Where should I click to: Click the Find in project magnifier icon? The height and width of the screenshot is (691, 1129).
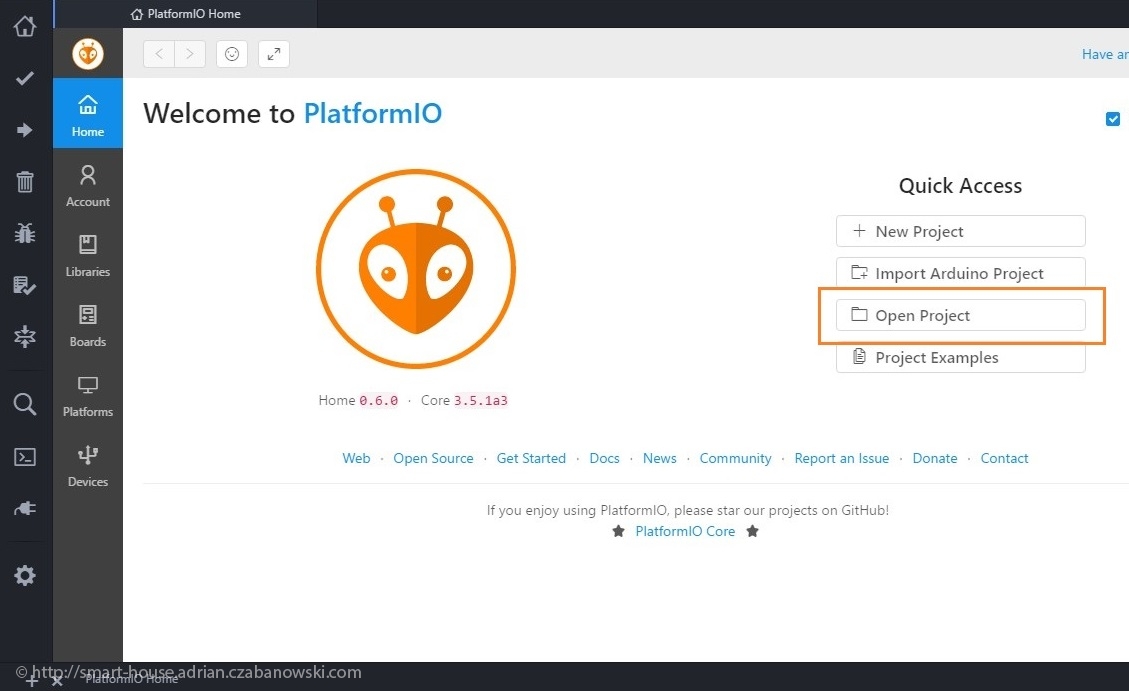click(x=24, y=404)
